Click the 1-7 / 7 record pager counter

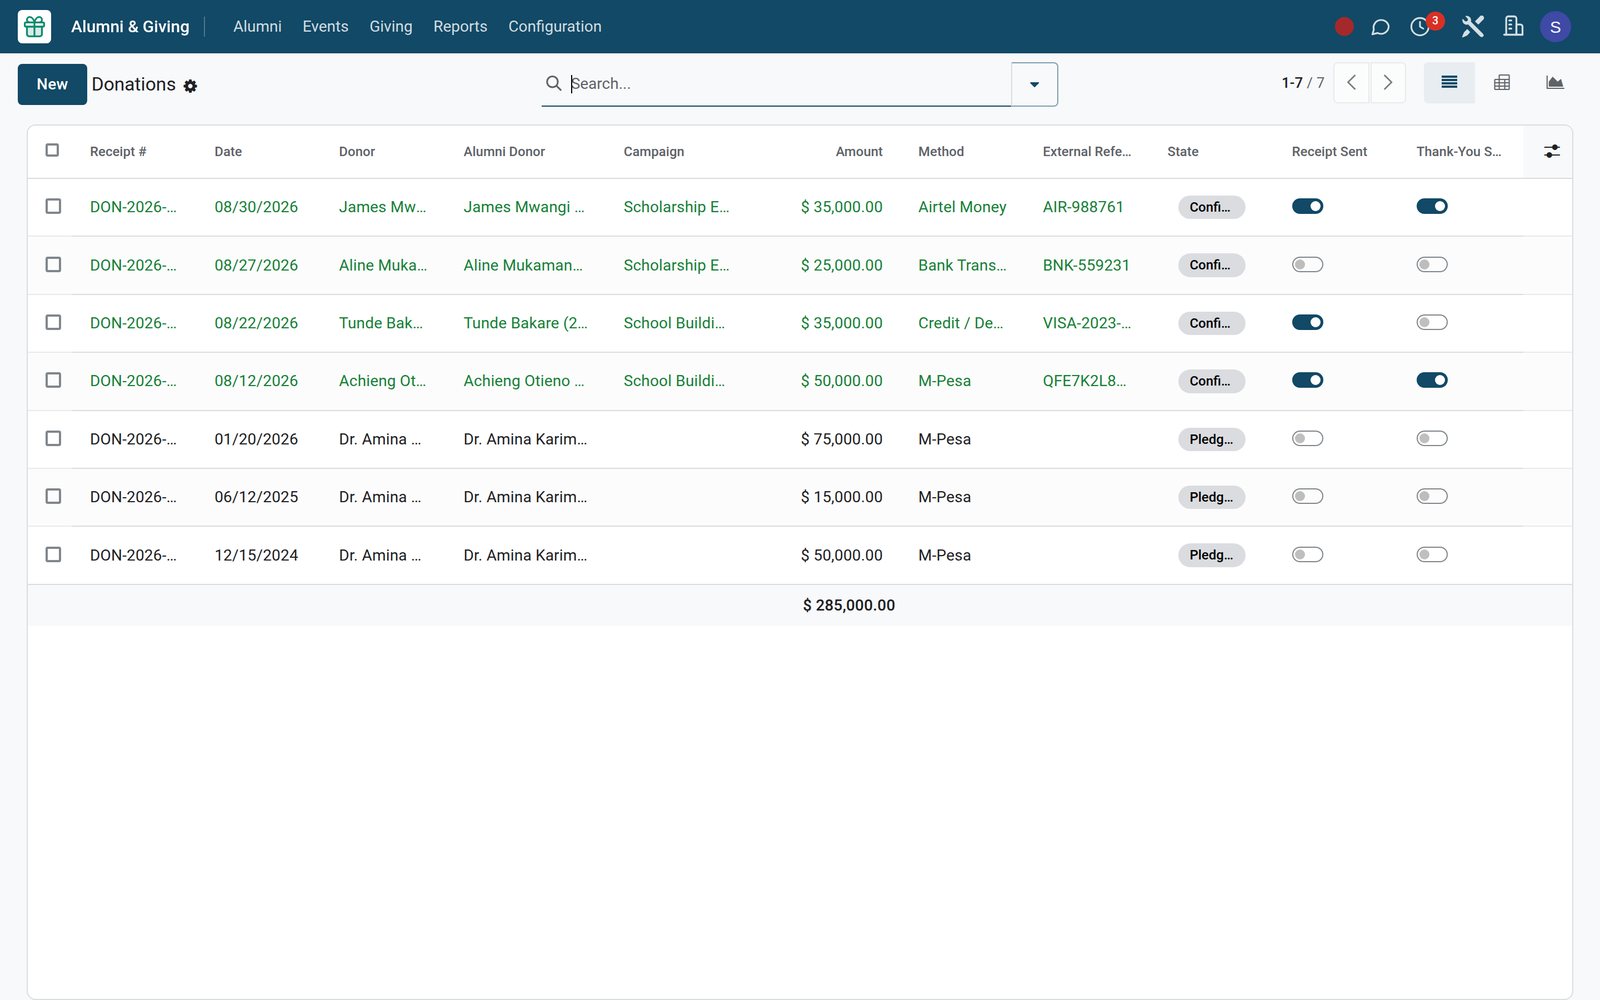coord(1303,83)
